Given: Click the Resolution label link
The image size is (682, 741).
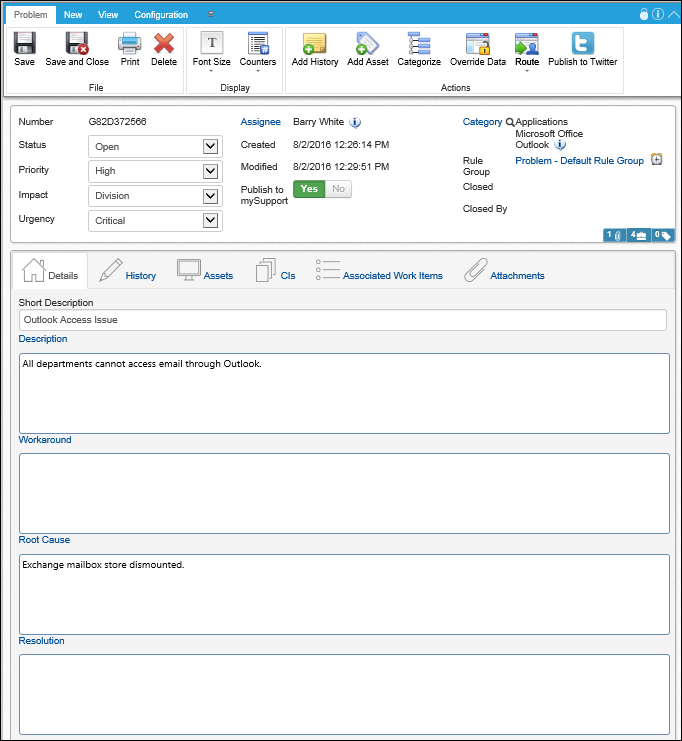Looking at the screenshot, I should [42, 641].
